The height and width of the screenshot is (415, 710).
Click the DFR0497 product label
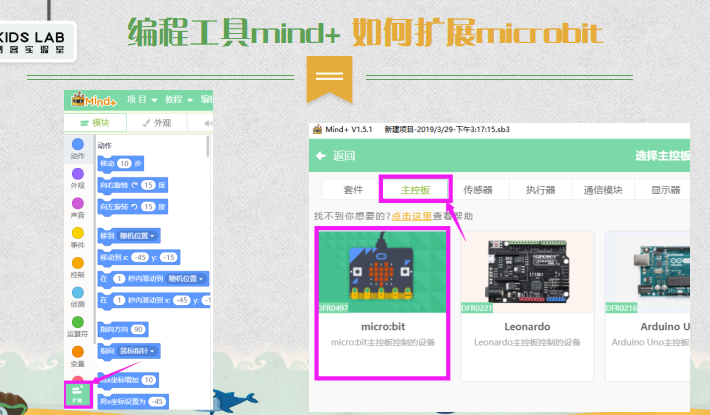click(x=334, y=308)
